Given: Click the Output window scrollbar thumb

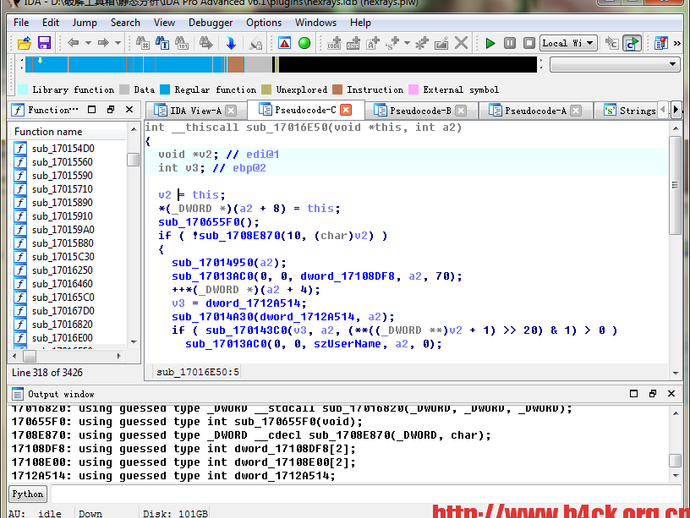Looking at the screenshot, I should pos(675,460).
